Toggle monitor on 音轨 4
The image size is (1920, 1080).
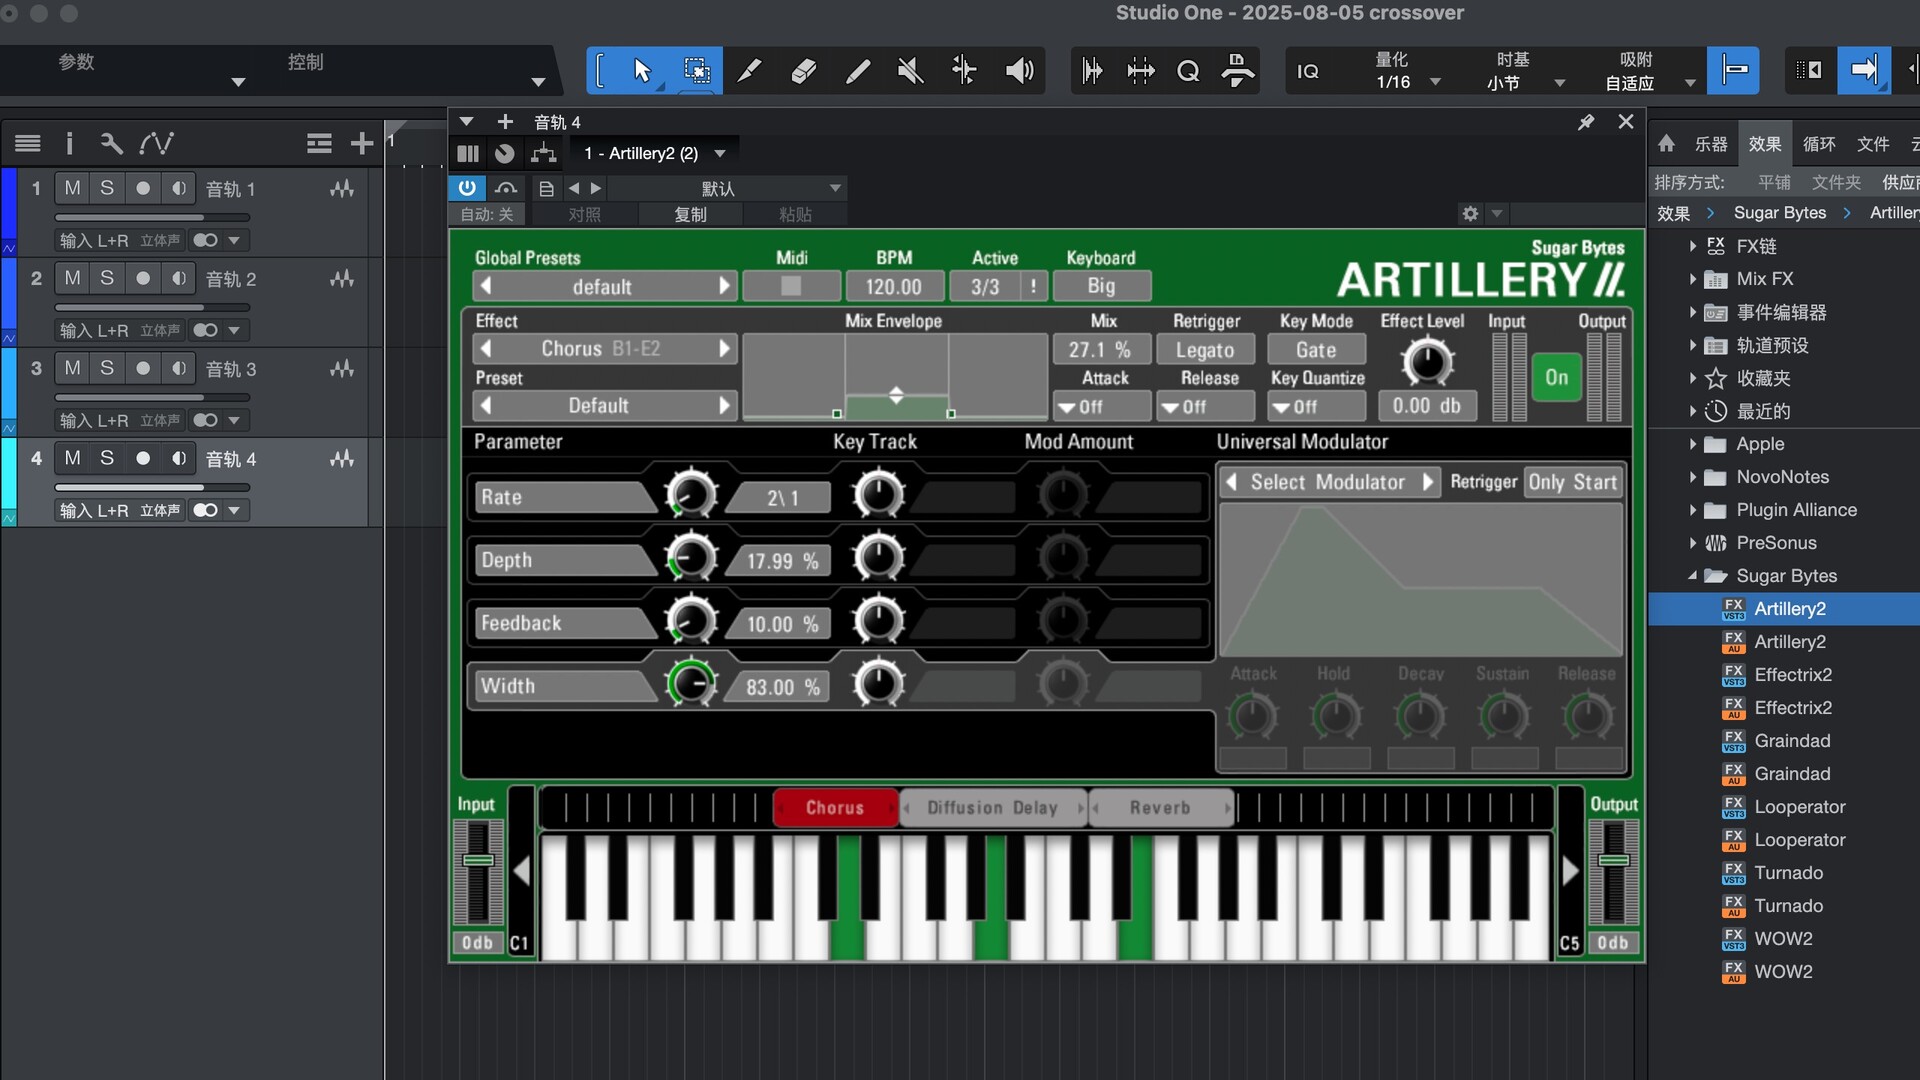(x=178, y=458)
